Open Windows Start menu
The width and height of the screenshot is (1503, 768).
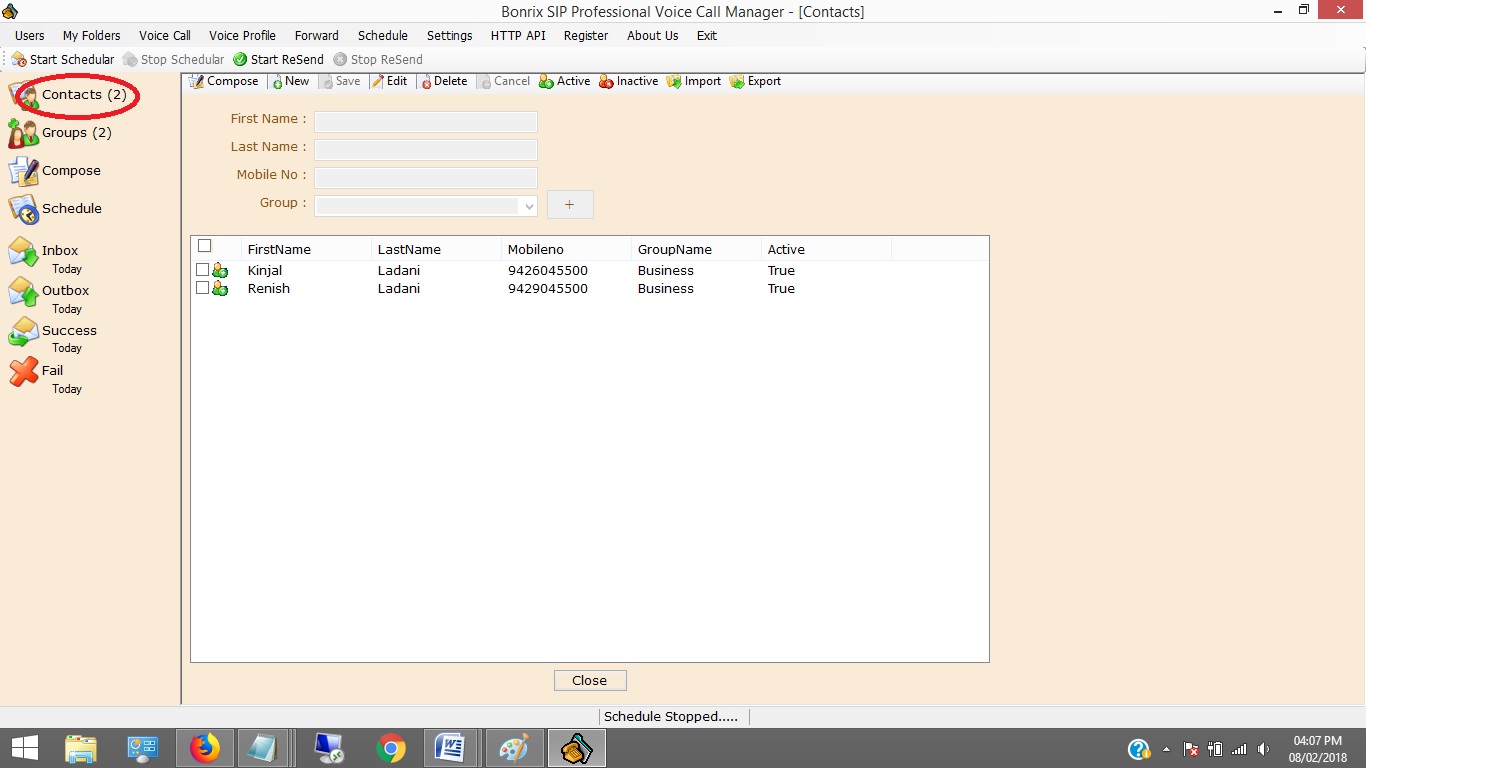point(24,748)
